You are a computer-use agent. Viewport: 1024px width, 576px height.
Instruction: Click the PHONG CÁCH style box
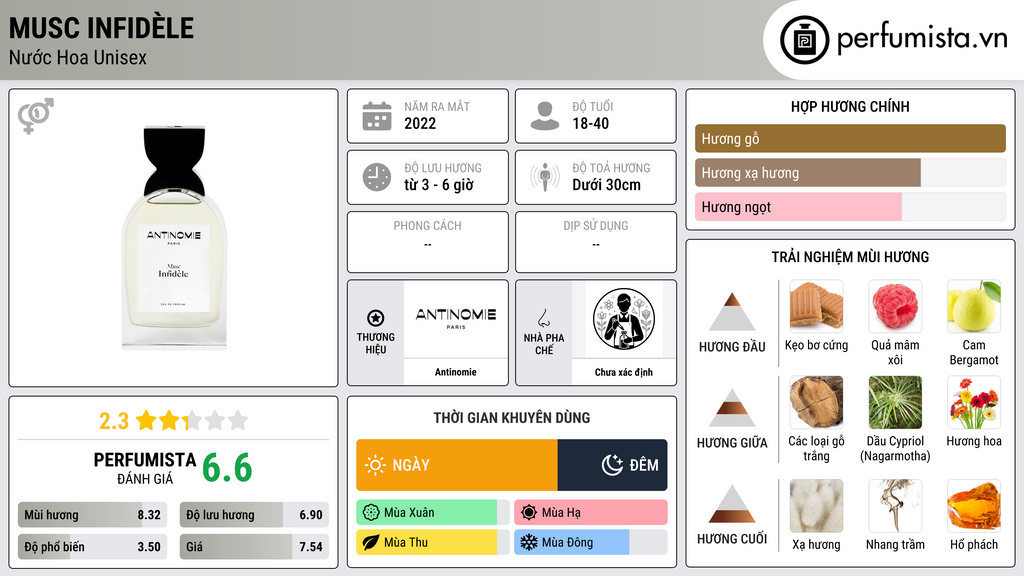pyautogui.click(x=428, y=242)
